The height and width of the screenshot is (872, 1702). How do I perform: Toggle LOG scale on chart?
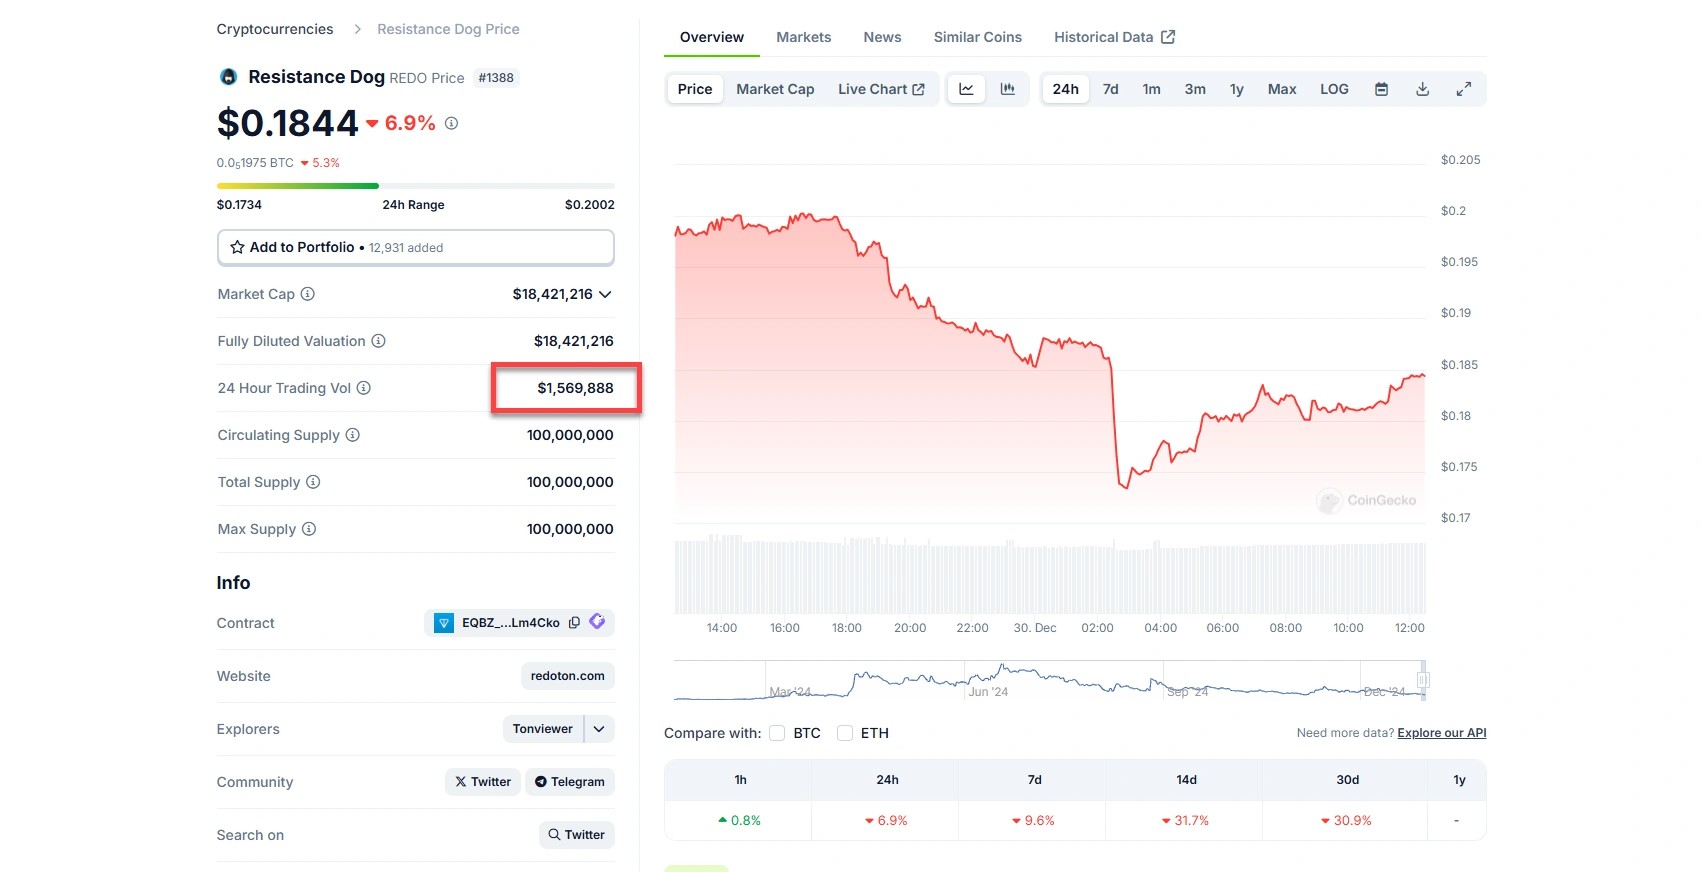(x=1334, y=89)
